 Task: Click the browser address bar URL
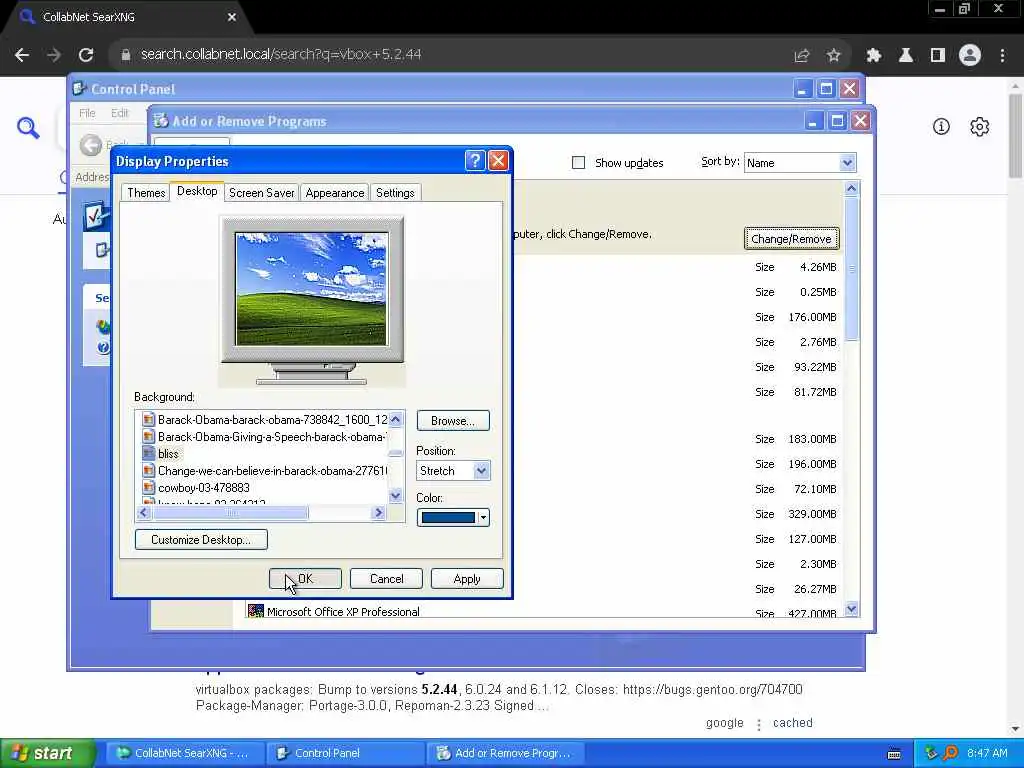pos(281,54)
